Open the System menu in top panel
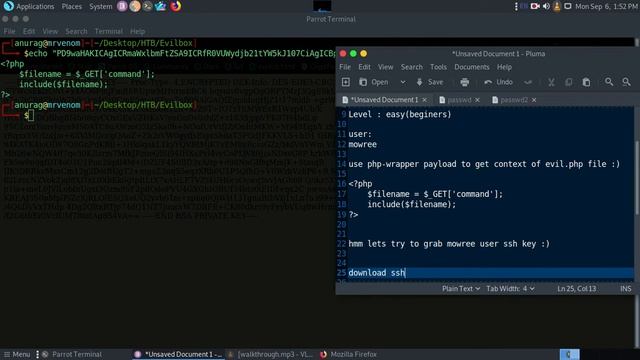Screen dimensions: 640x360 point(100,6)
